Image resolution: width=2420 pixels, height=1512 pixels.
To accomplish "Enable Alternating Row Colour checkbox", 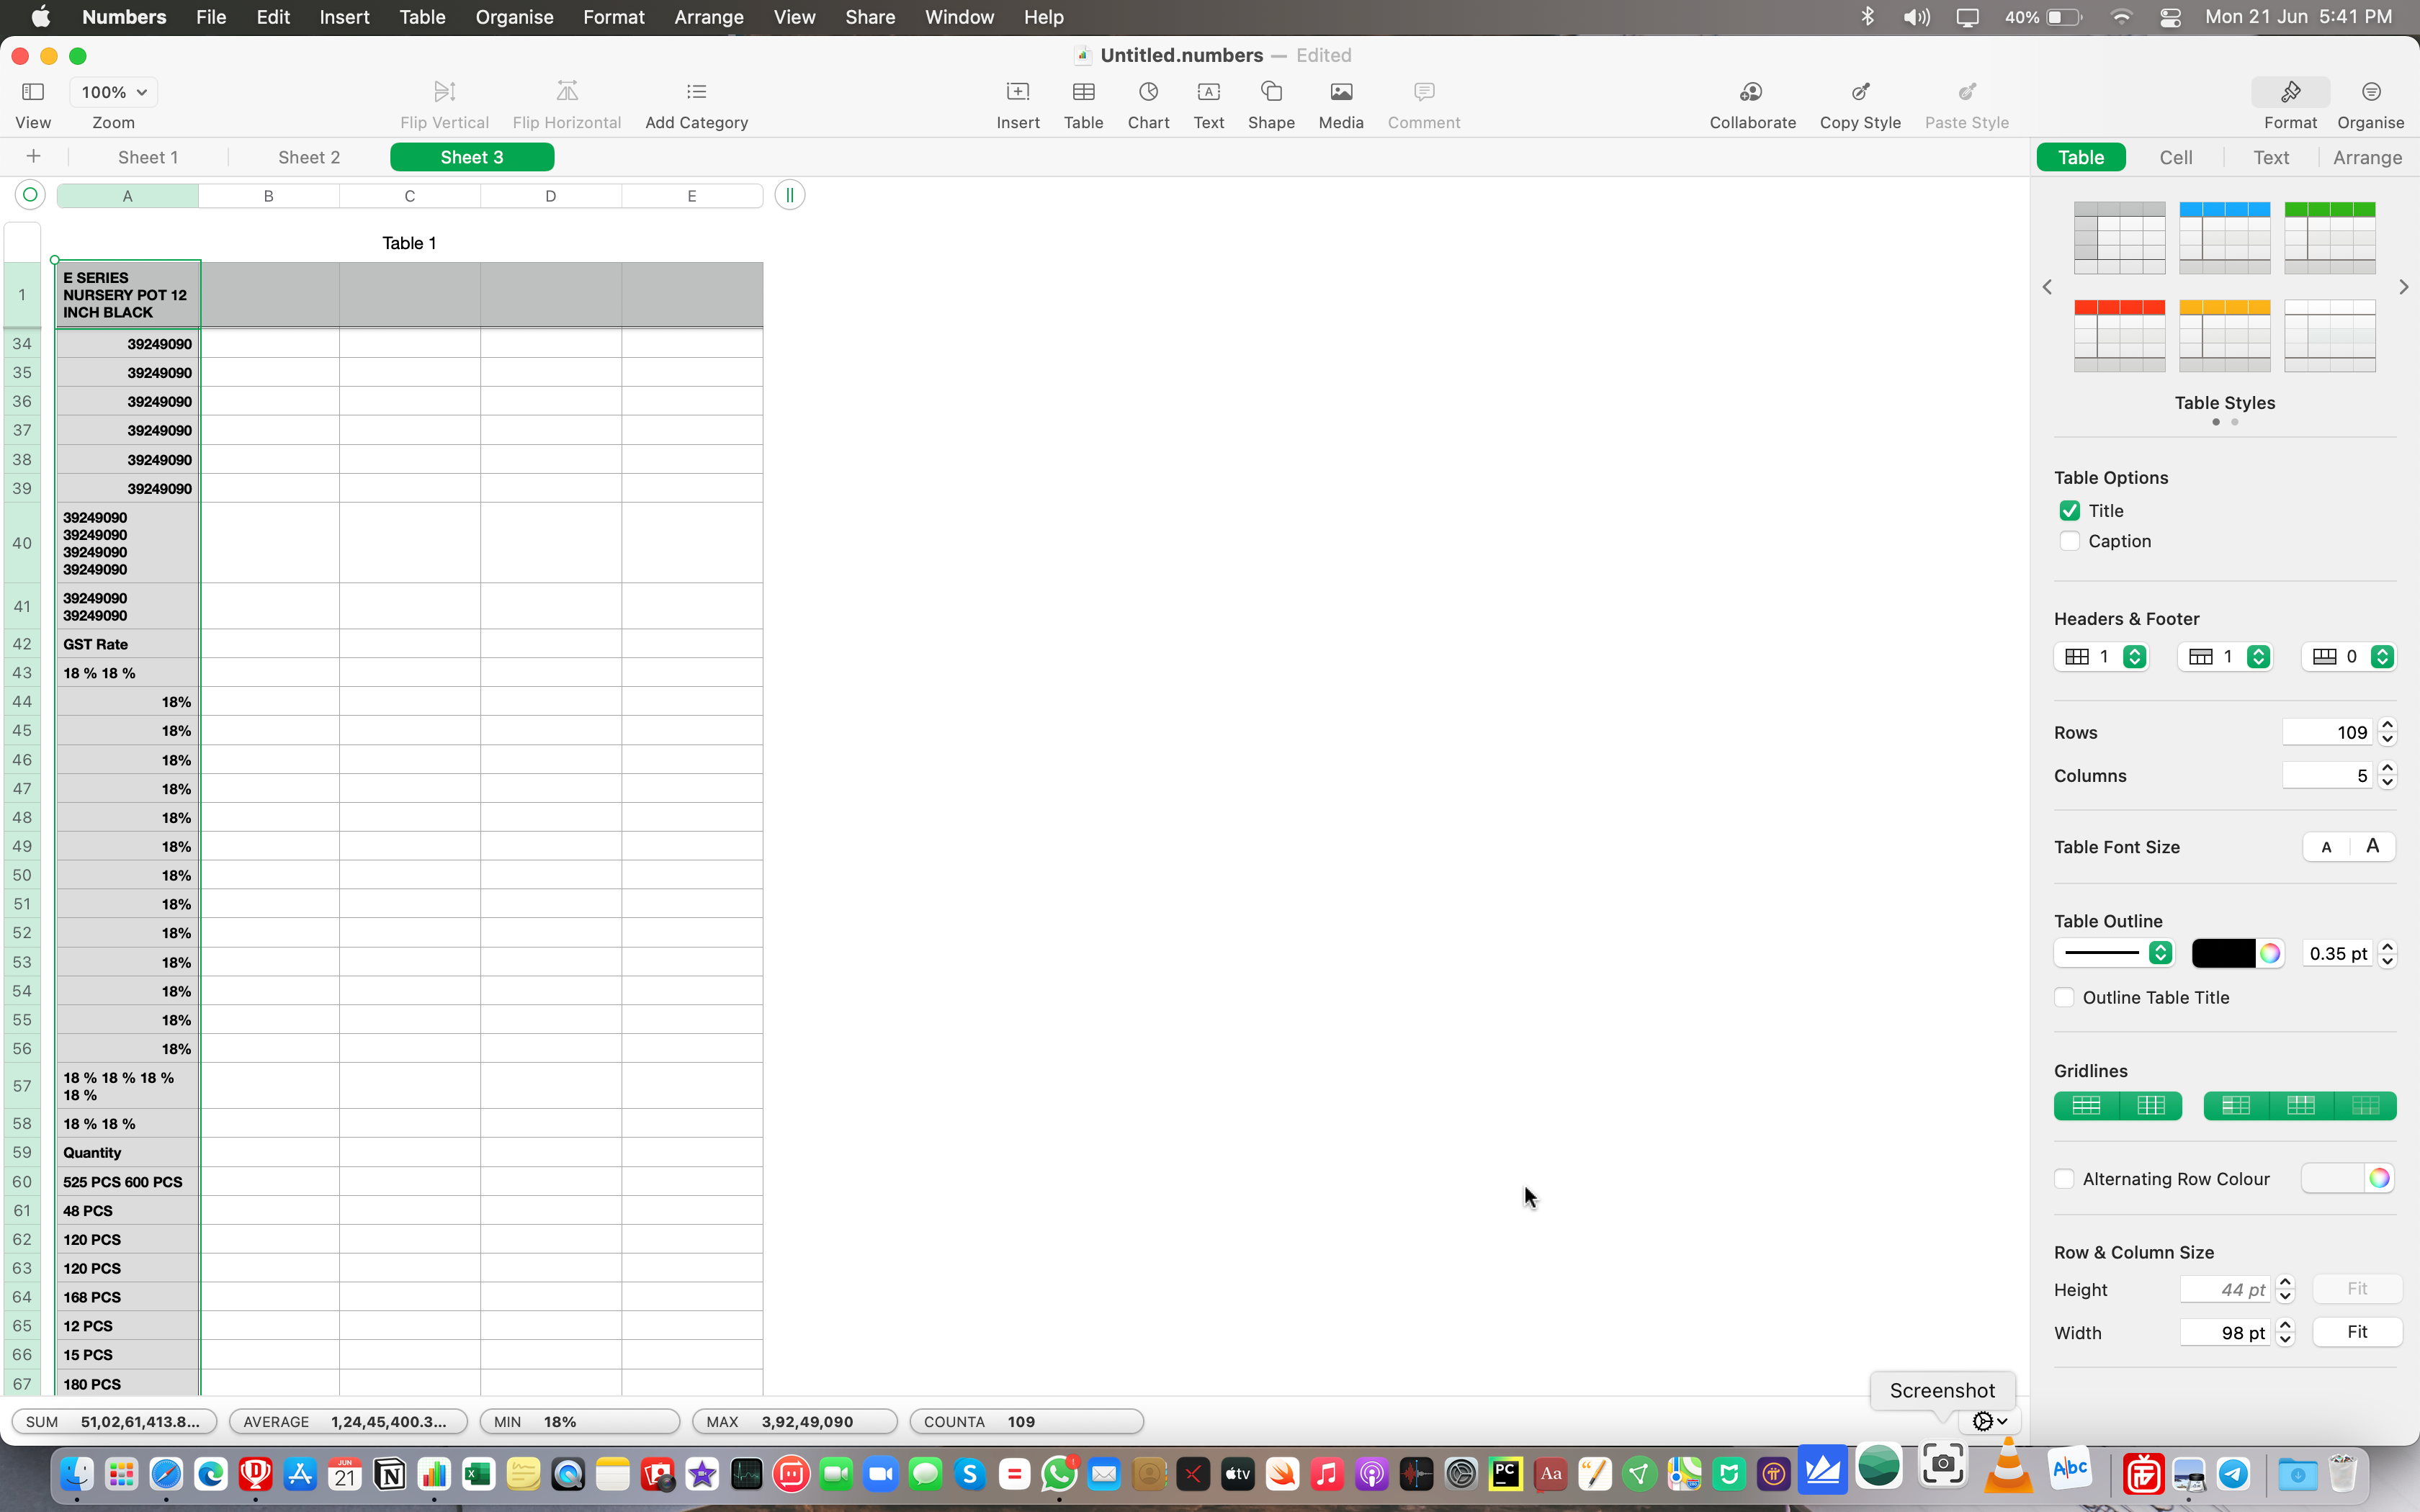I will pyautogui.click(x=2064, y=1179).
